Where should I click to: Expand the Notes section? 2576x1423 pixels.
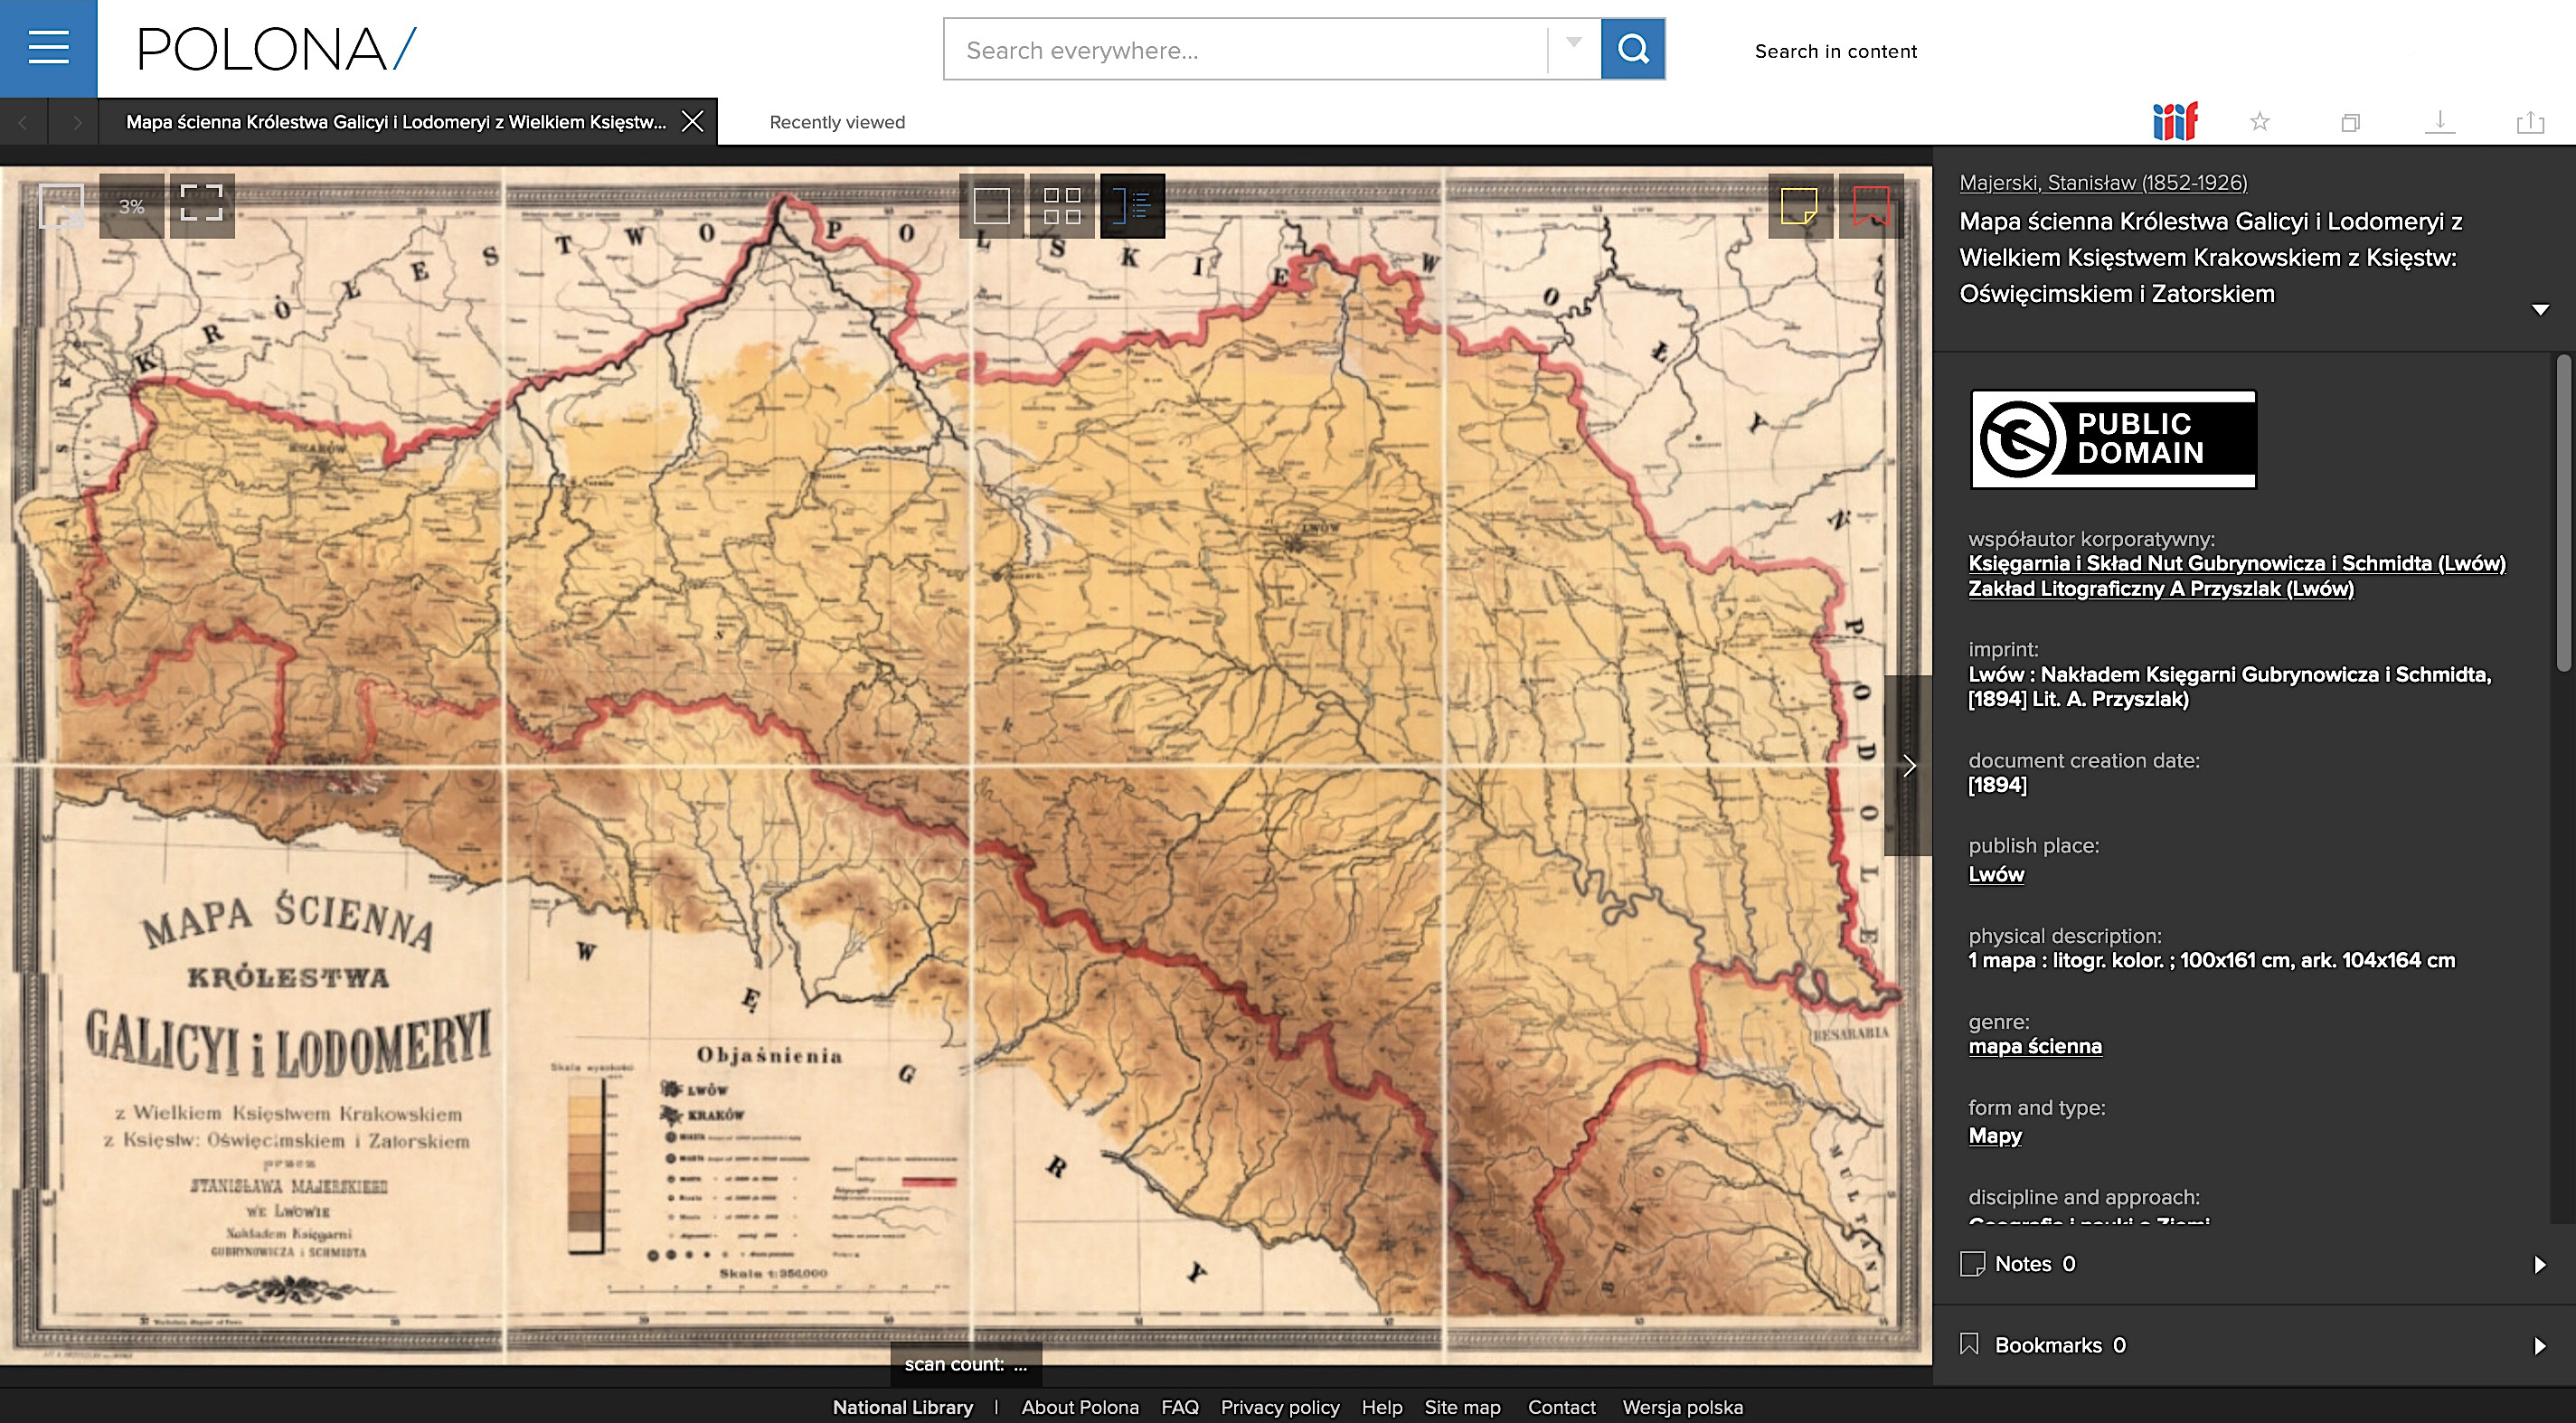click(2539, 1264)
